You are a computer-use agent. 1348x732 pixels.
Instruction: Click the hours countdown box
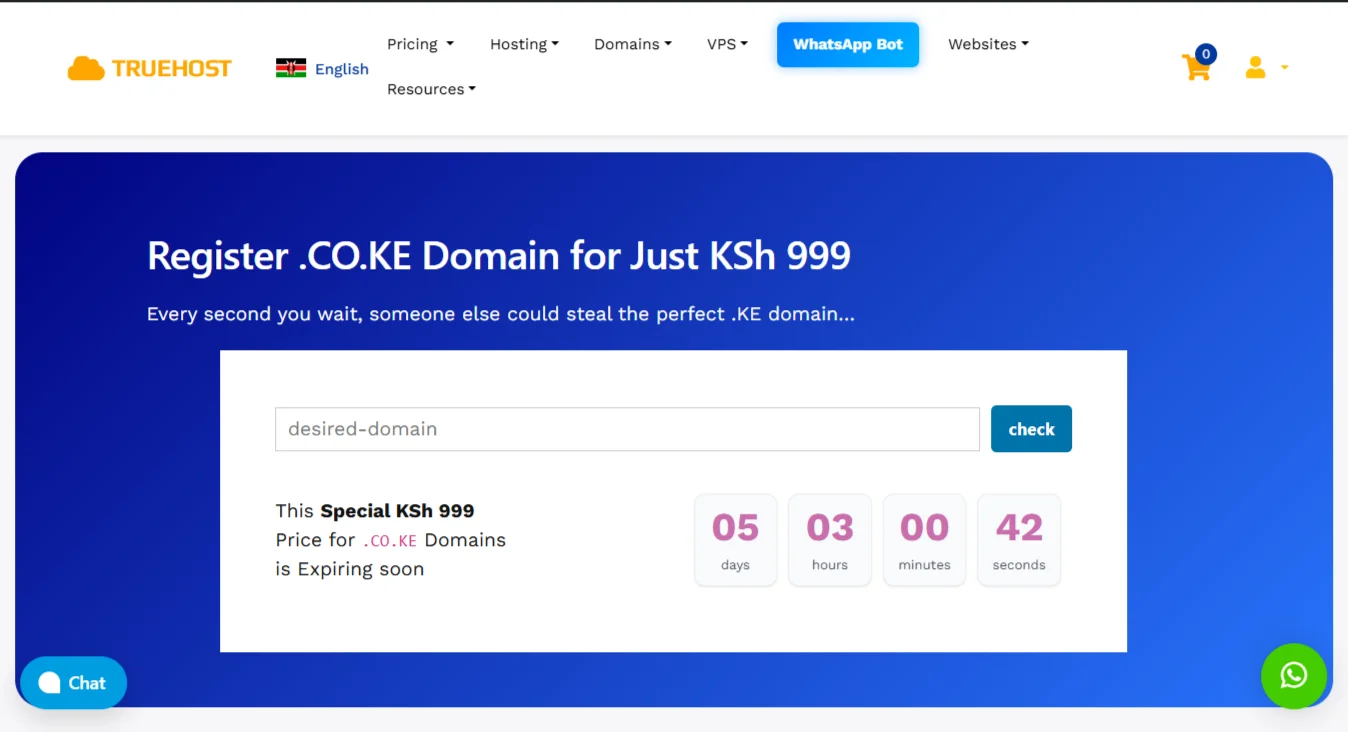(830, 540)
